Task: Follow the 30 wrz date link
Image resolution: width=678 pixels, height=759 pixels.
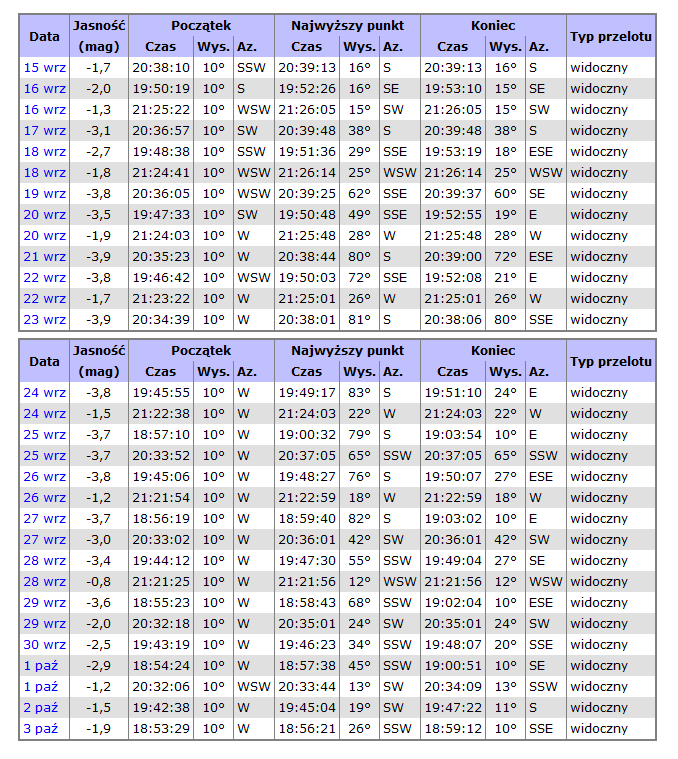Action: (x=45, y=645)
